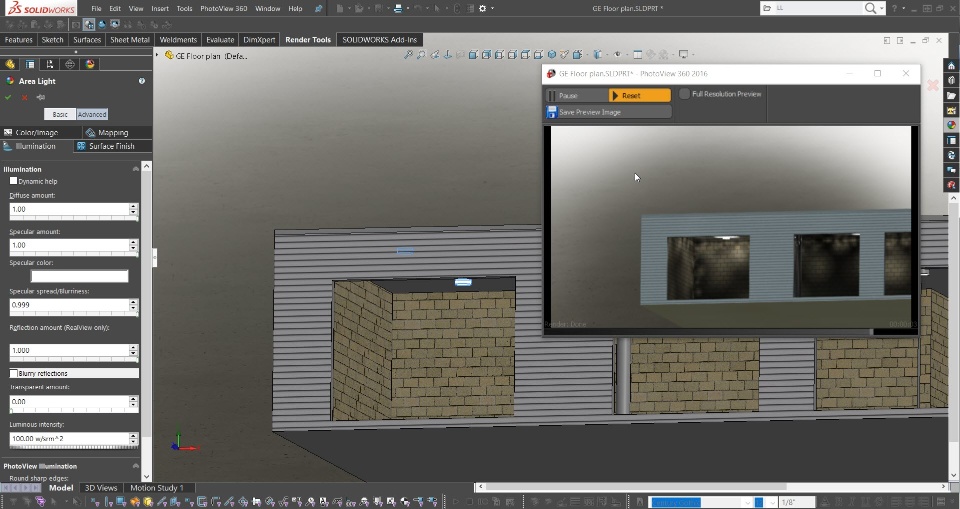Screen dimensions: 960x509
Task: Click the Area Light help icon
Action: click(x=142, y=81)
